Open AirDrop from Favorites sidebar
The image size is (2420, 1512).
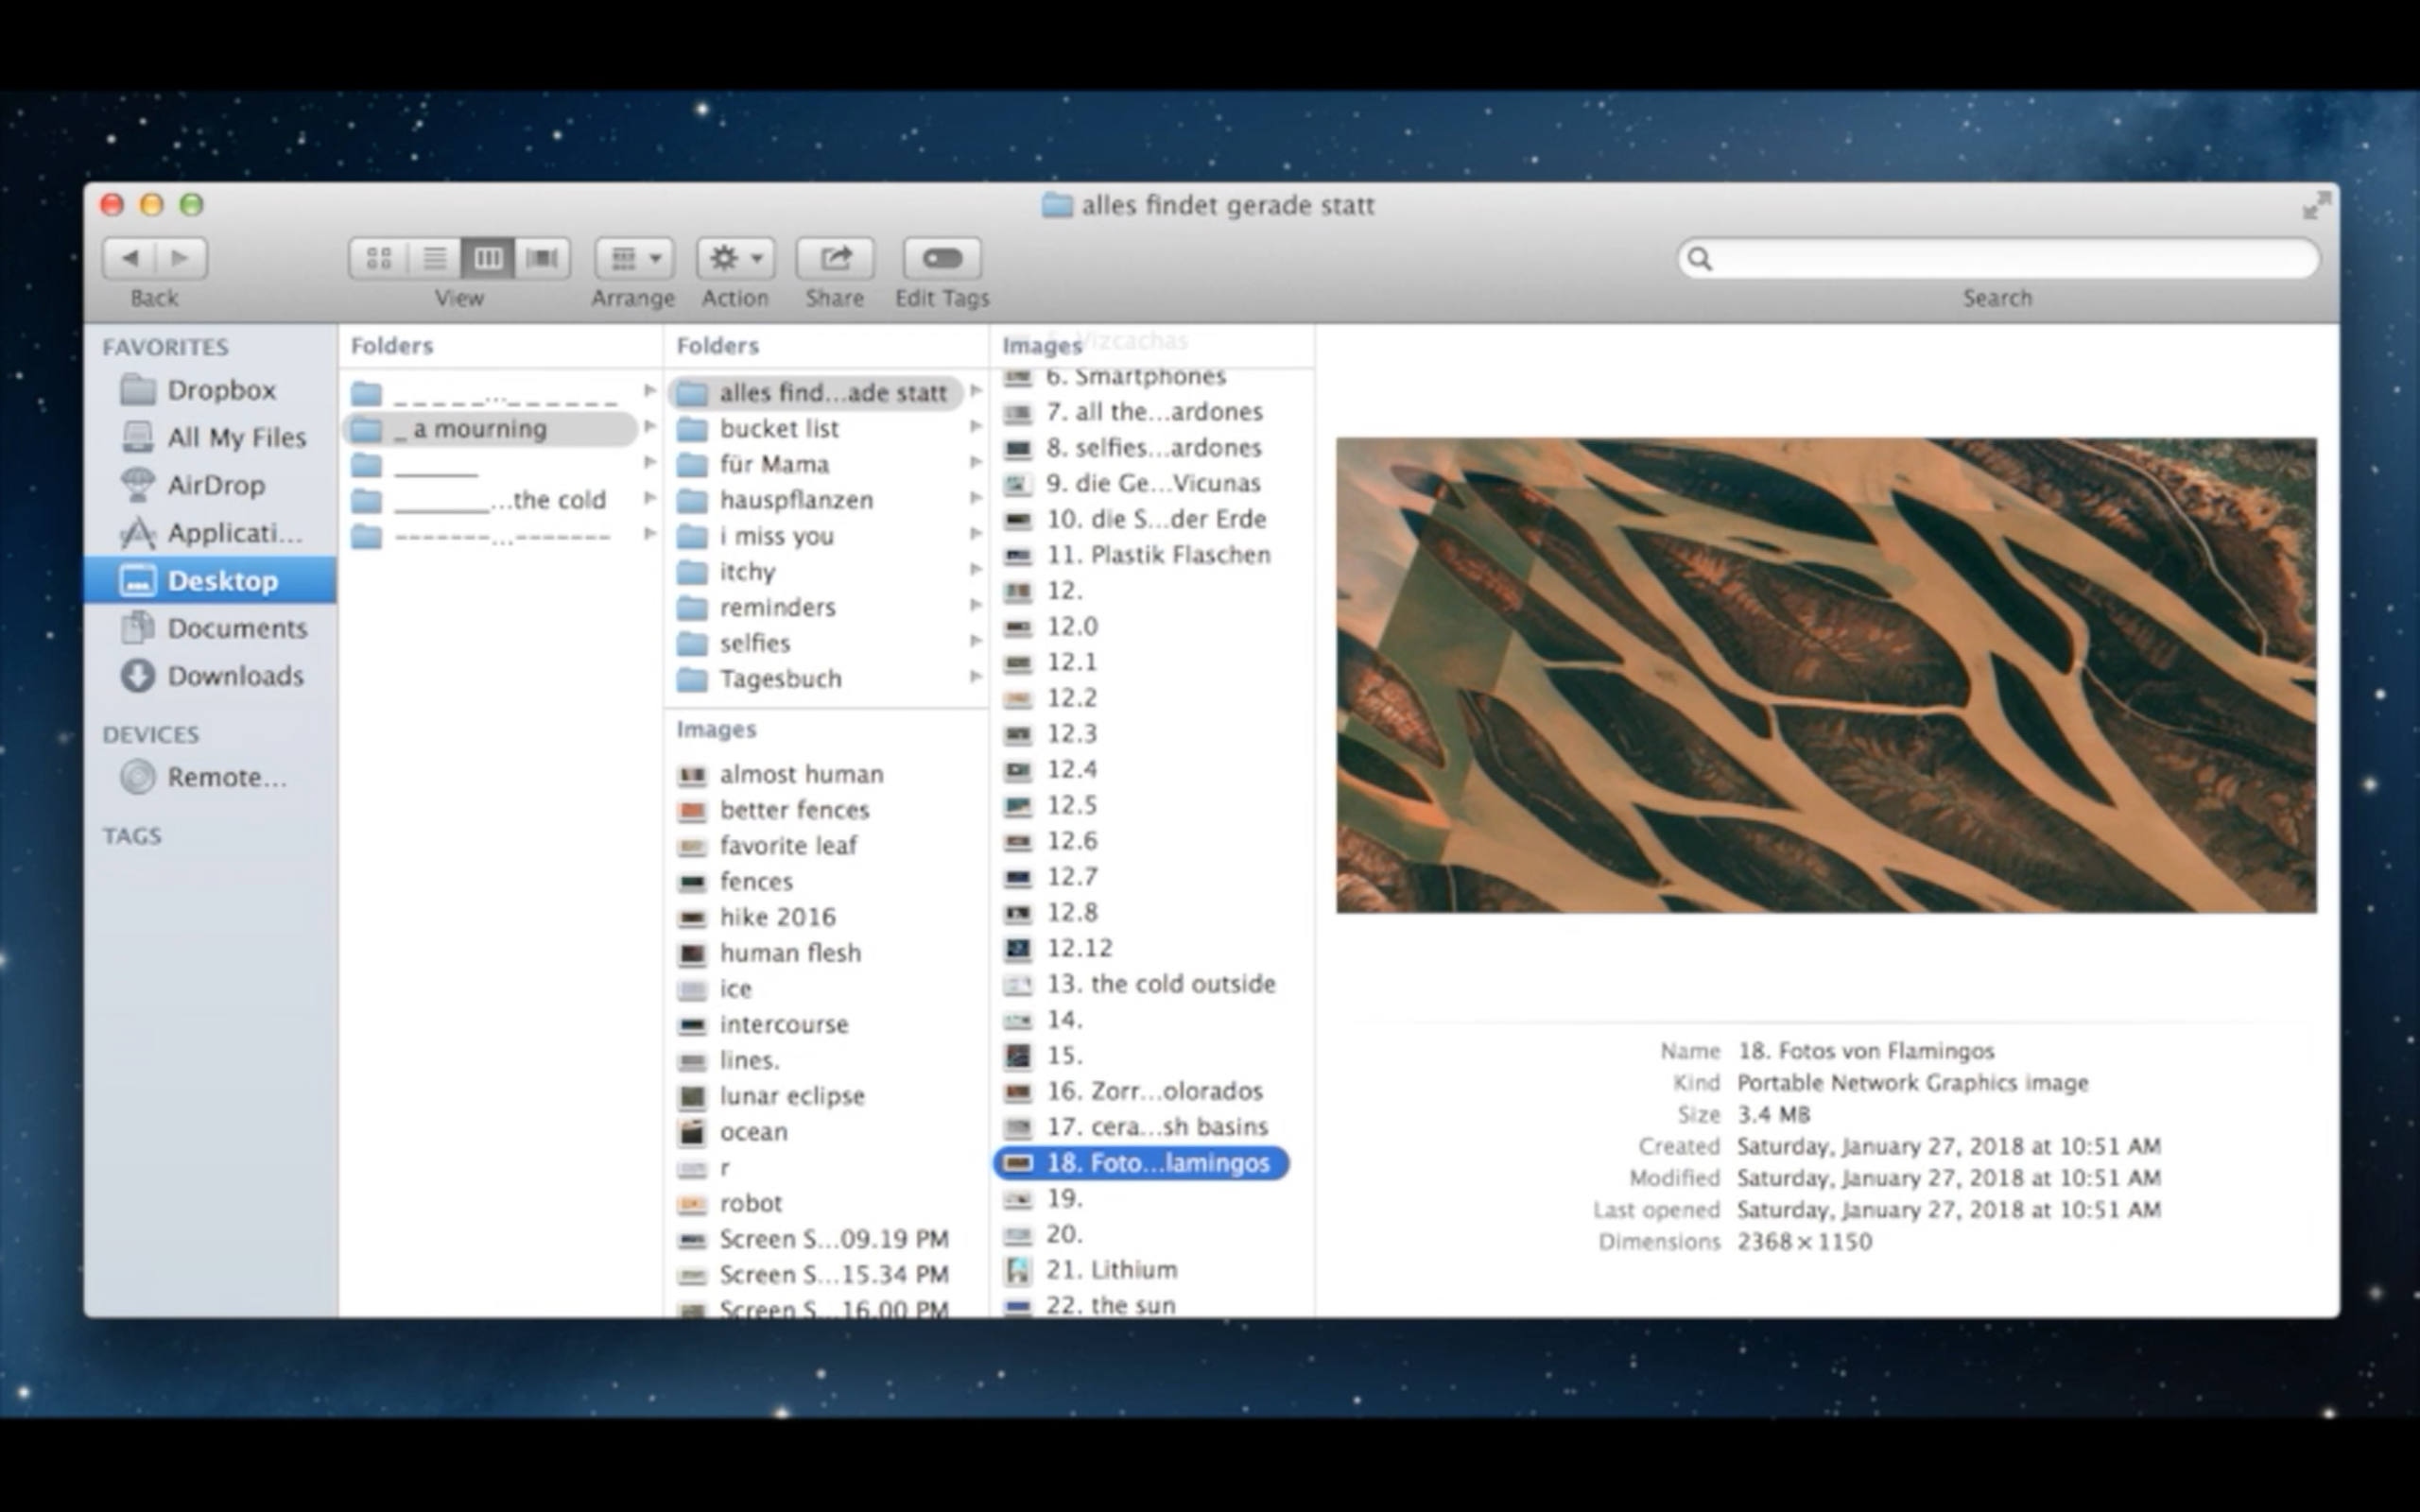216,485
